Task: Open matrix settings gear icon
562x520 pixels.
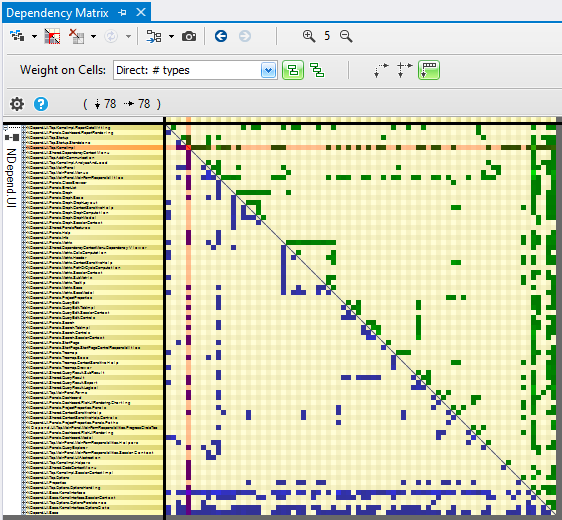Action: click(17, 104)
